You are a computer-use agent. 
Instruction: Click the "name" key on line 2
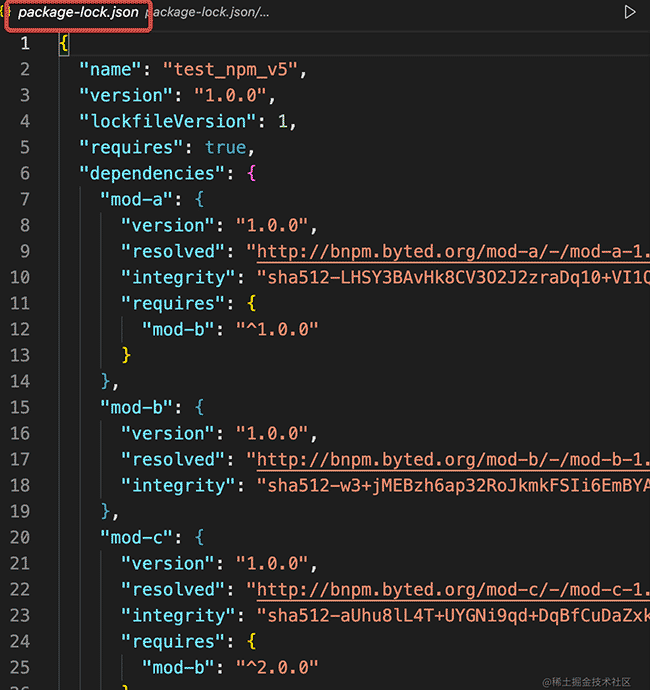coord(110,70)
